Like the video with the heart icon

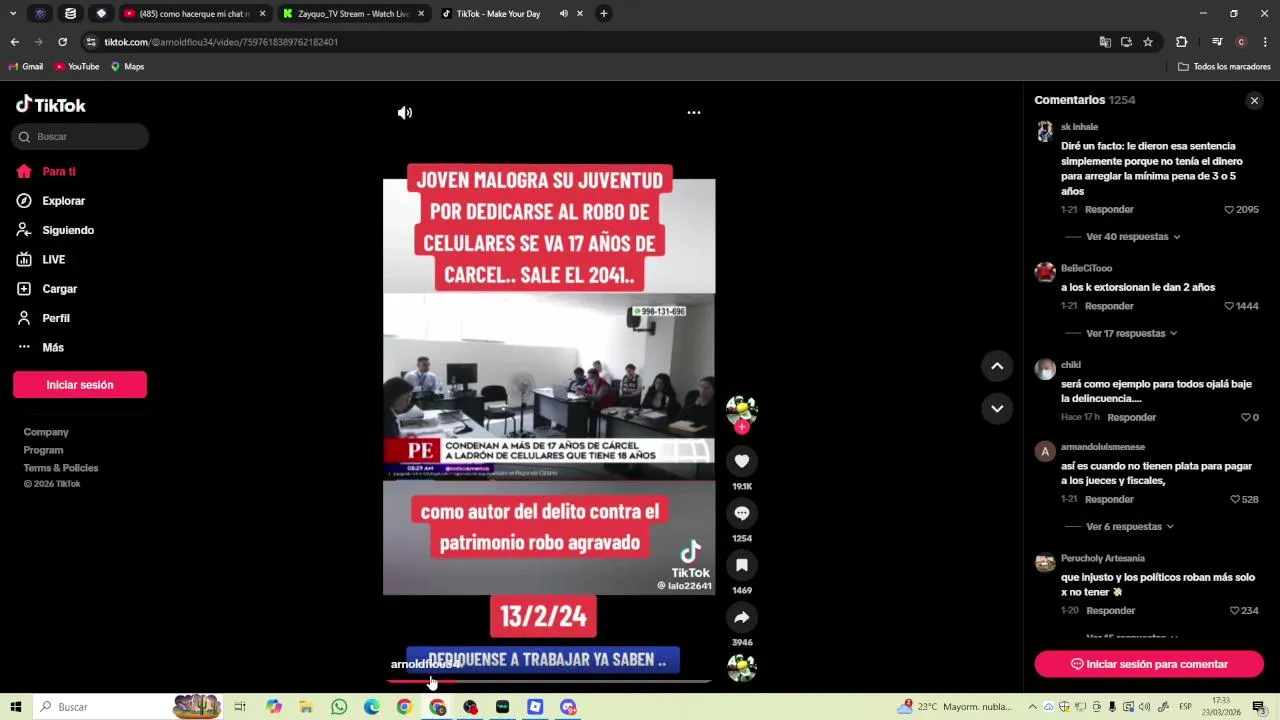click(742, 461)
